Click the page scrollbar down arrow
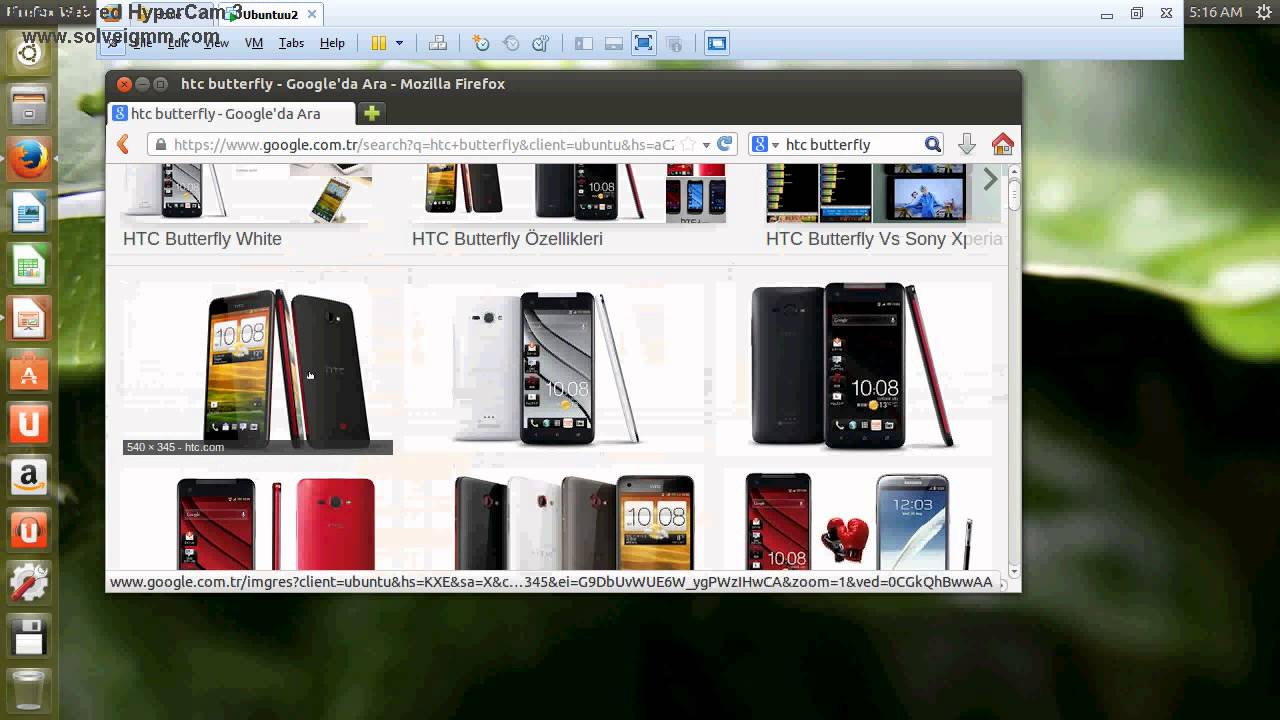Screen dimensions: 1280x720 [x=1013, y=572]
